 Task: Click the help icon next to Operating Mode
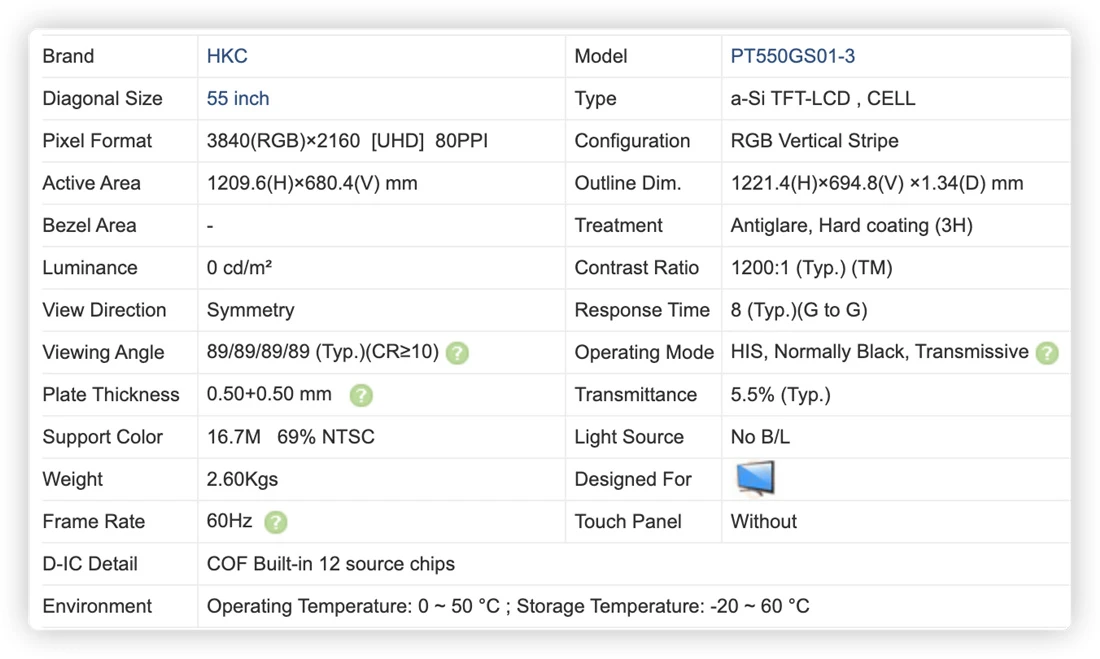tap(1047, 353)
